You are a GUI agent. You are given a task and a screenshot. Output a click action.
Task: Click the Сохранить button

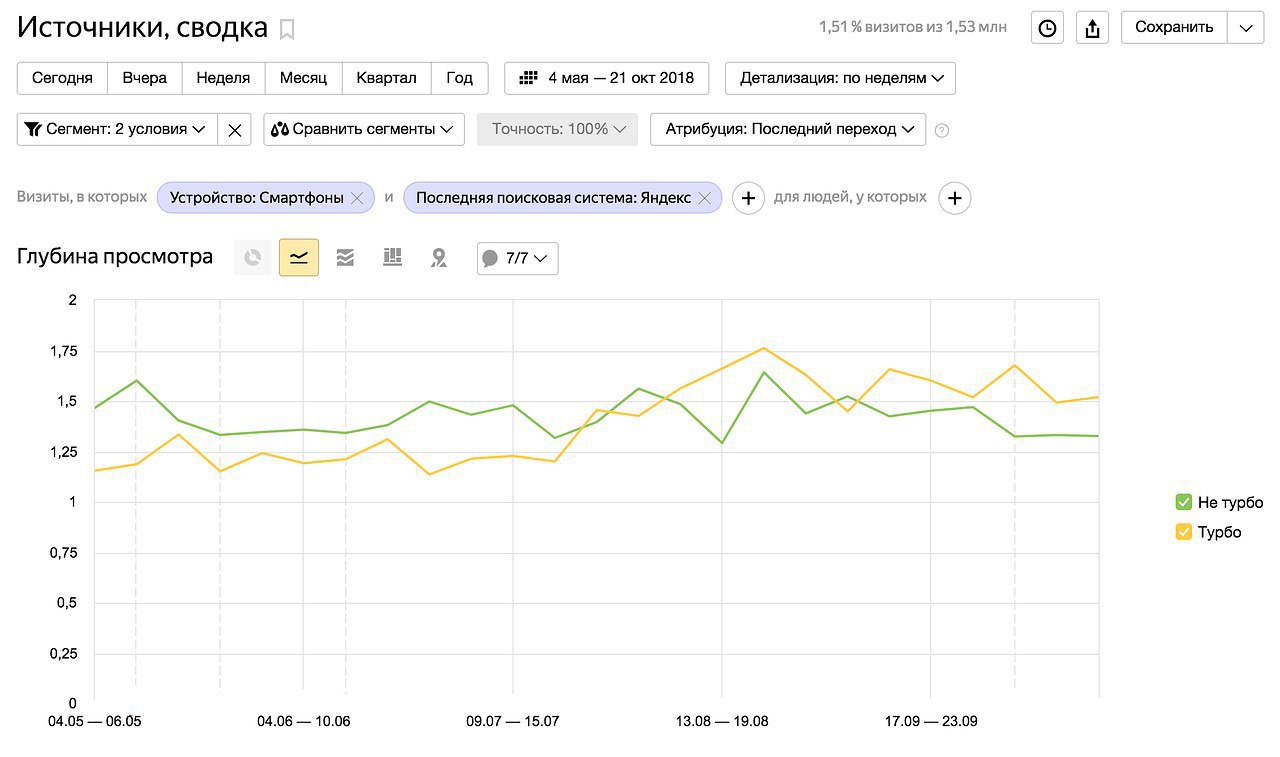[1174, 27]
